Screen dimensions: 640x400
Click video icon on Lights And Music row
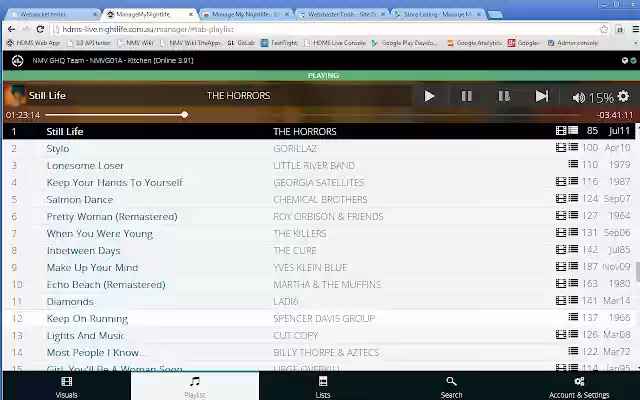click(x=561, y=335)
